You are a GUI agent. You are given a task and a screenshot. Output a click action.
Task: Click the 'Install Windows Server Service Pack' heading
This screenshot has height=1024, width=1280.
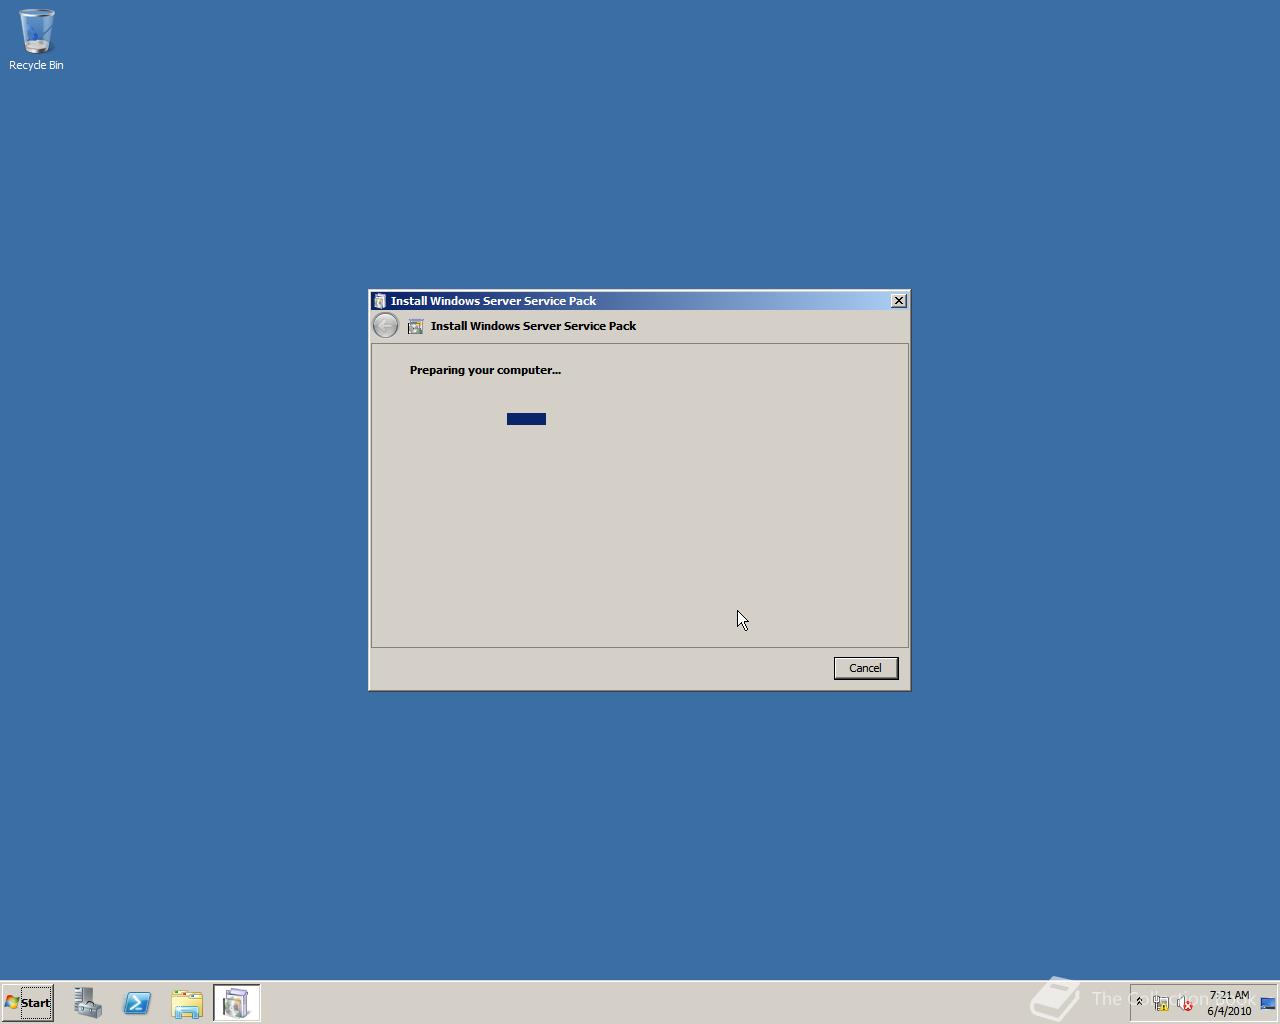pyautogui.click(x=533, y=326)
